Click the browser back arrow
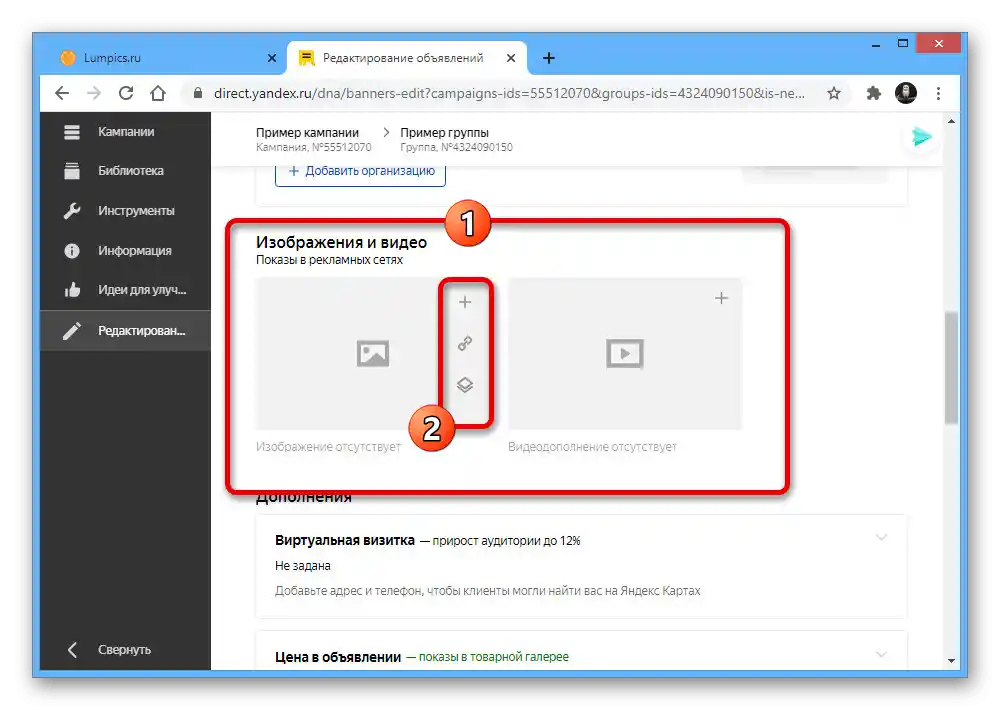The width and height of the screenshot is (1000, 710). 62,93
